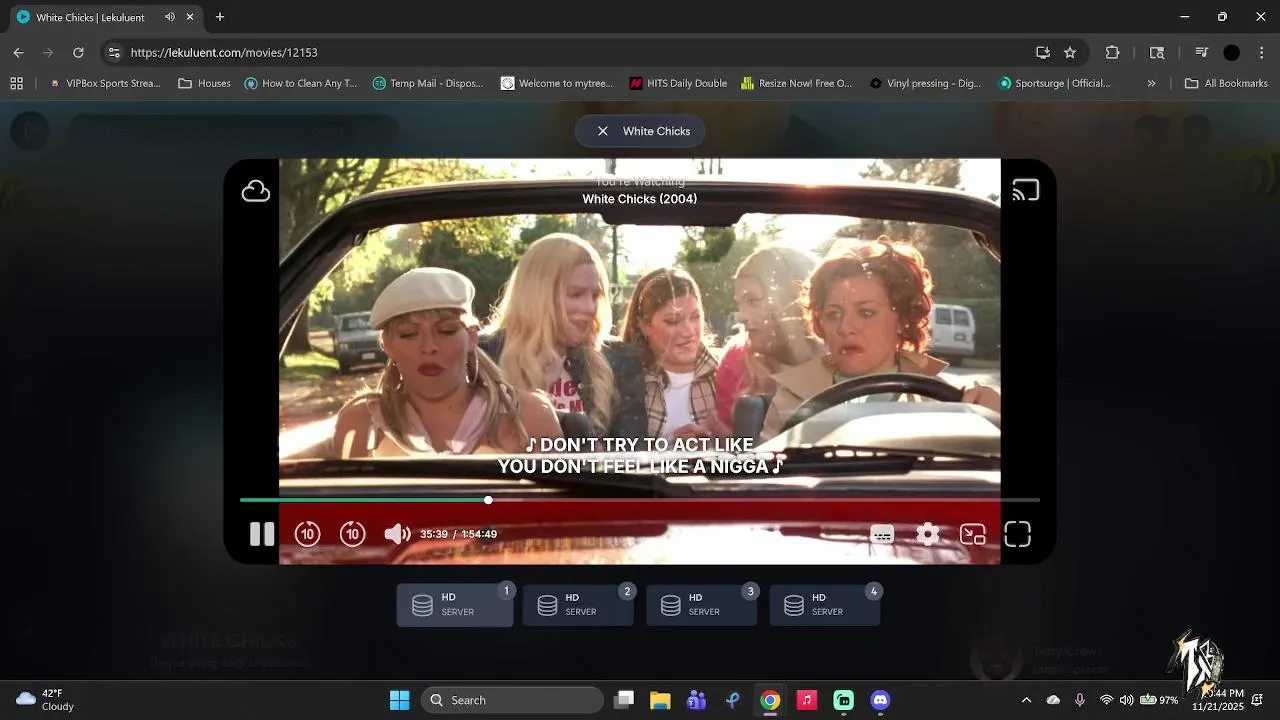Open the pink music app on taskbar
This screenshot has height=720, width=1280.
[x=807, y=700]
